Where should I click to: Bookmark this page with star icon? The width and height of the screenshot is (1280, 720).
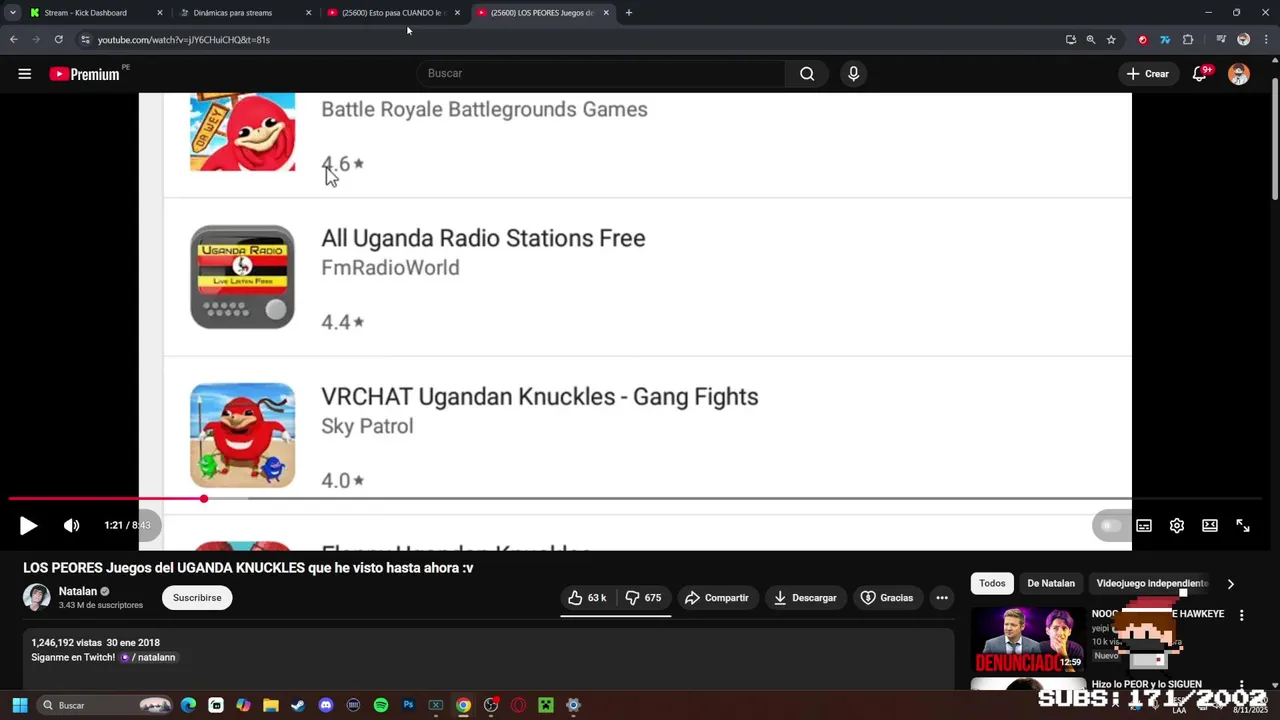[1111, 40]
